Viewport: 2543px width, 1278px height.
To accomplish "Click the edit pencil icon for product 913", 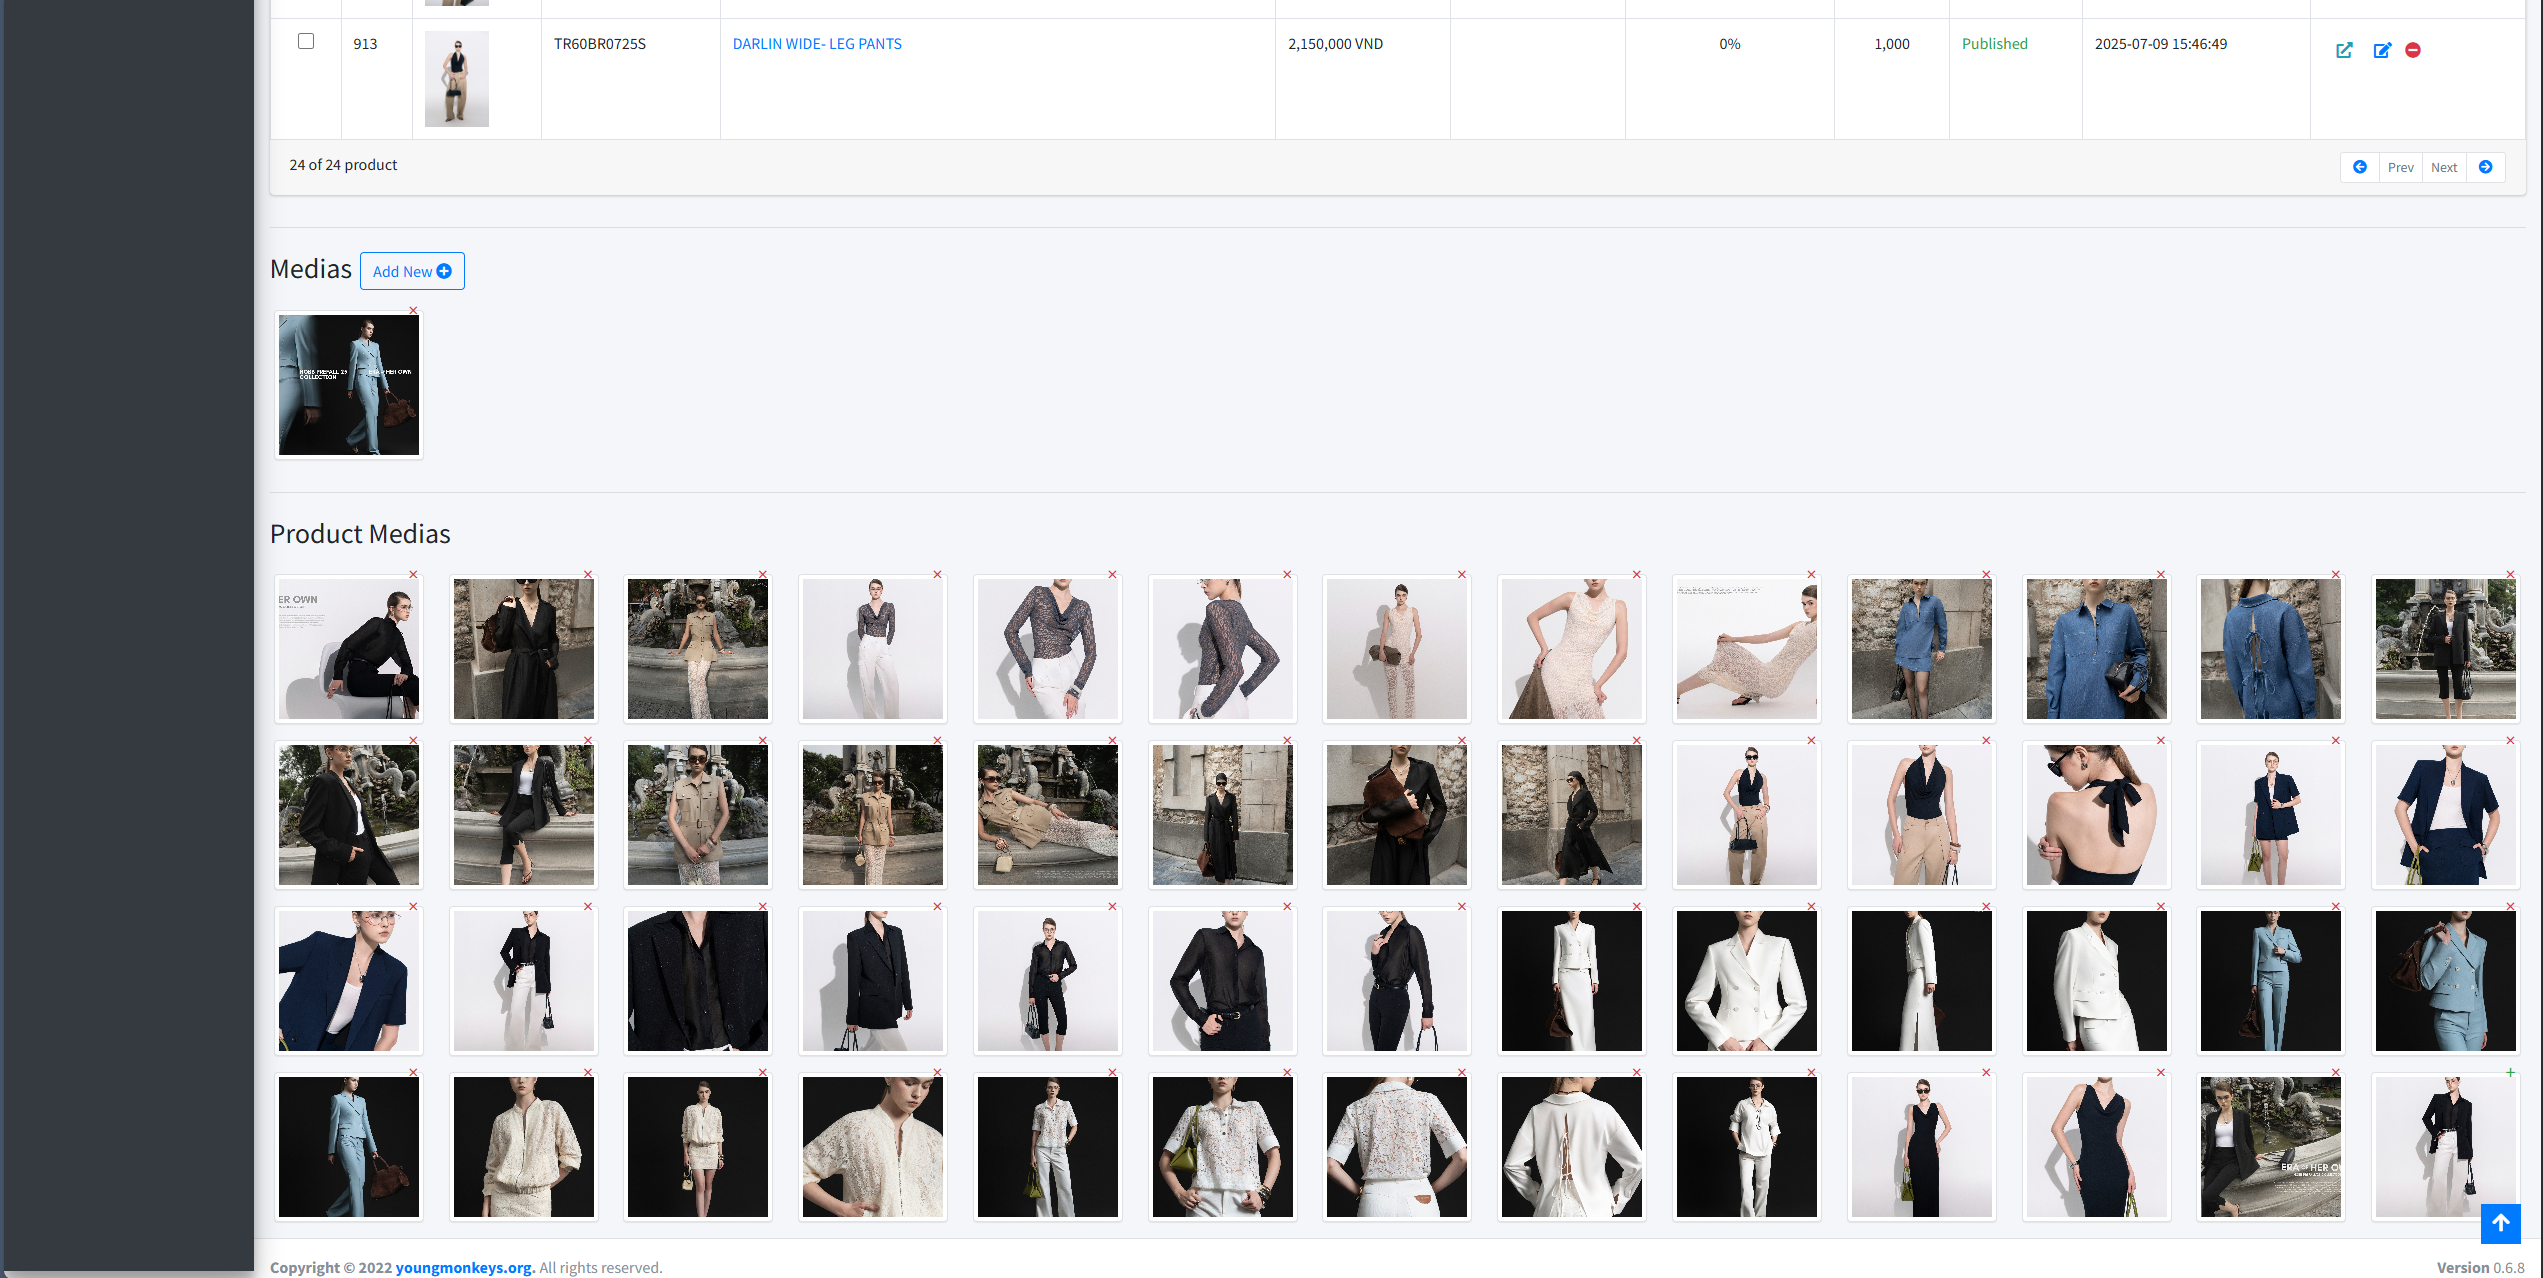I will pos(2382,50).
